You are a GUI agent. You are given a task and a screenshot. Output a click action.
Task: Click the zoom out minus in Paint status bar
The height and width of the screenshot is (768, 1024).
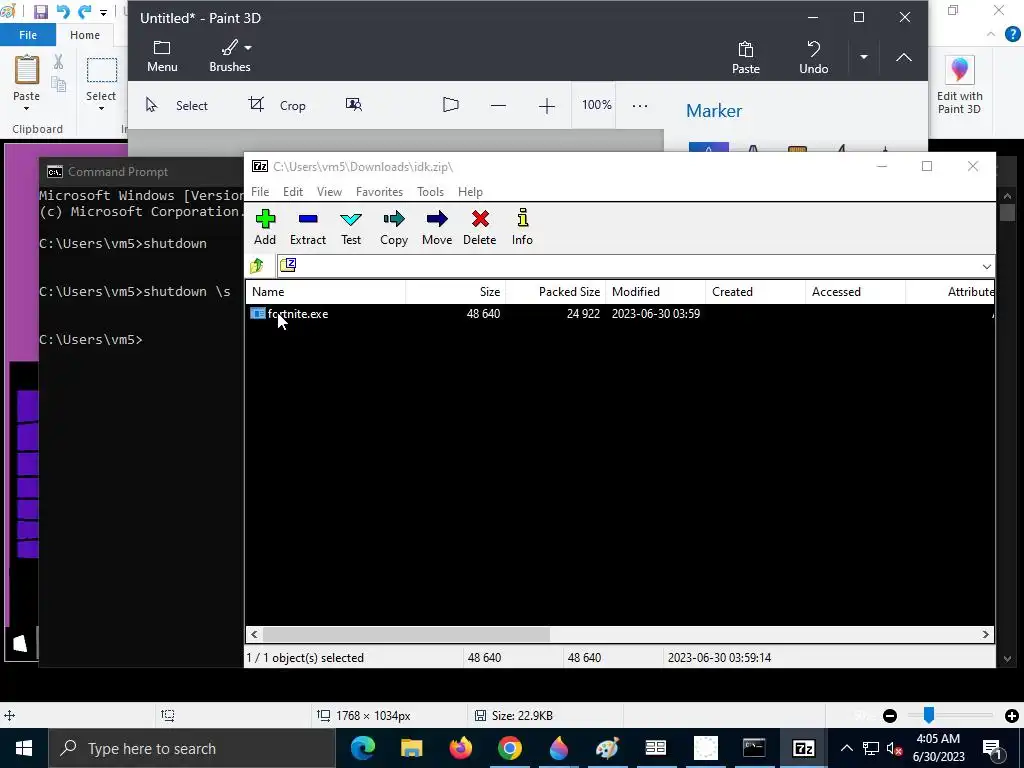click(889, 716)
